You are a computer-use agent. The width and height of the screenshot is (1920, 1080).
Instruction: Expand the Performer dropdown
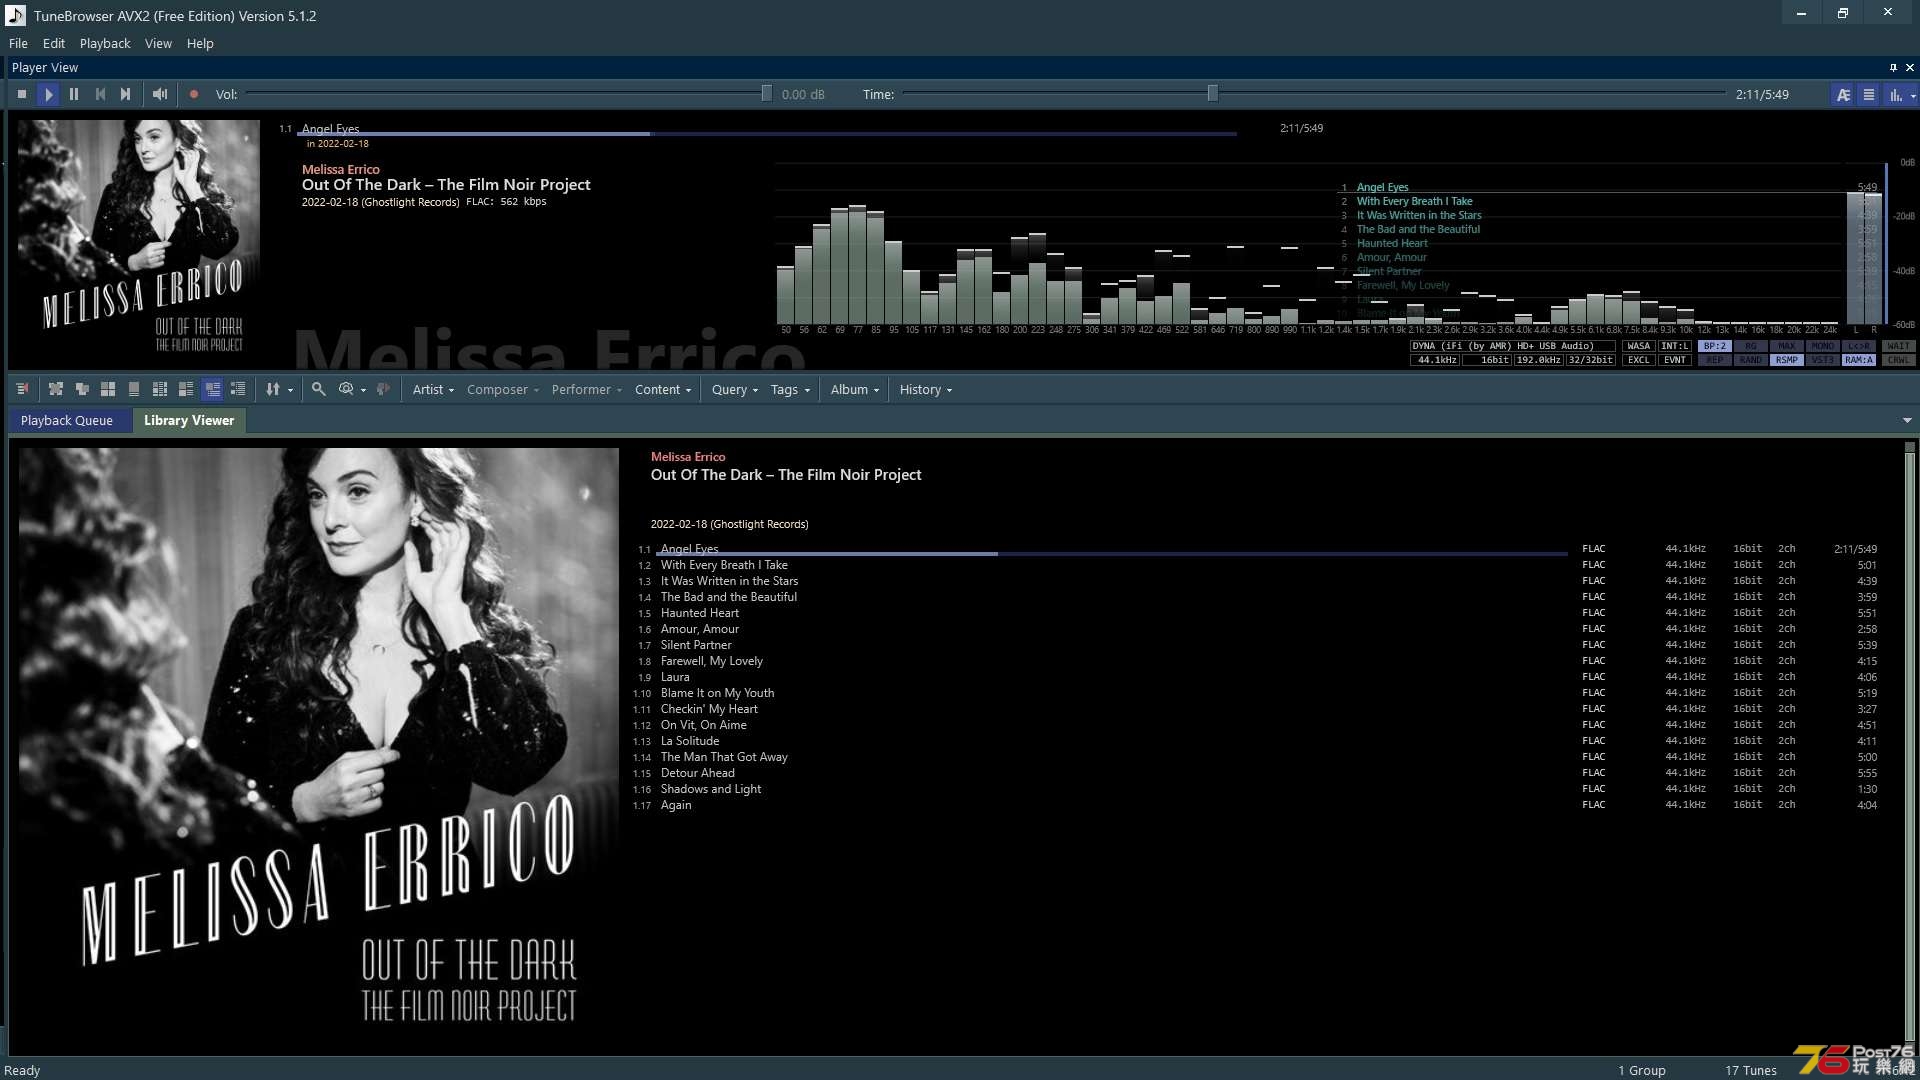coord(586,389)
